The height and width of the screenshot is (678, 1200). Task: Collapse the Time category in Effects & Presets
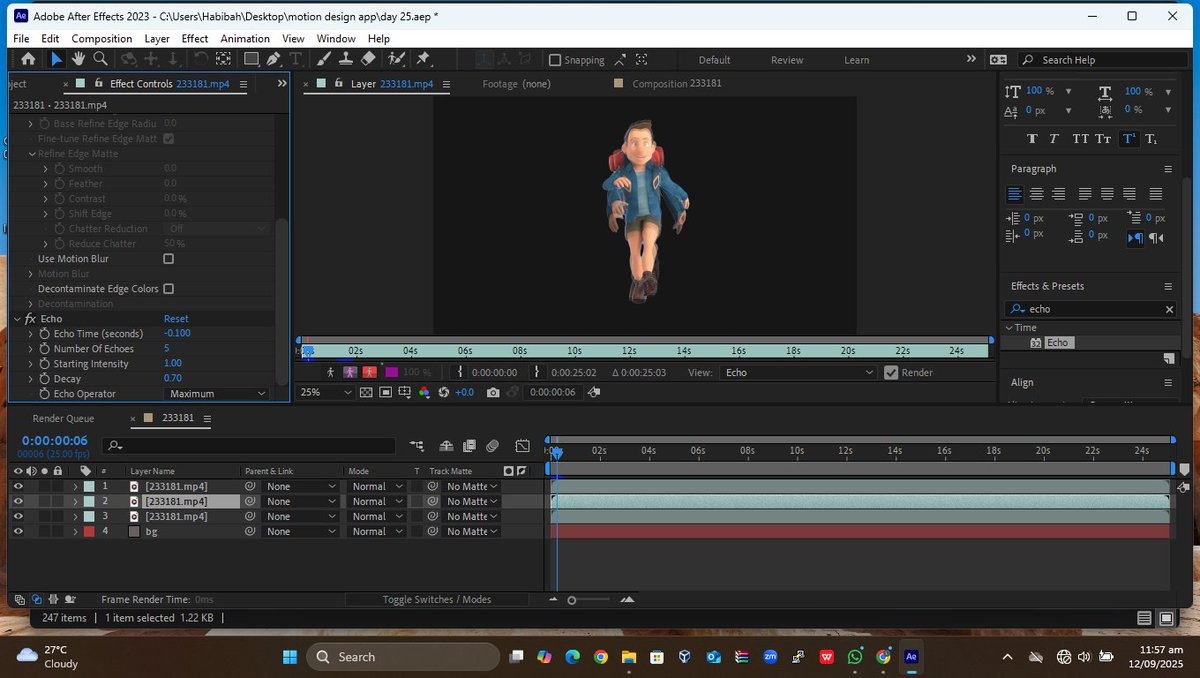click(x=1008, y=328)
